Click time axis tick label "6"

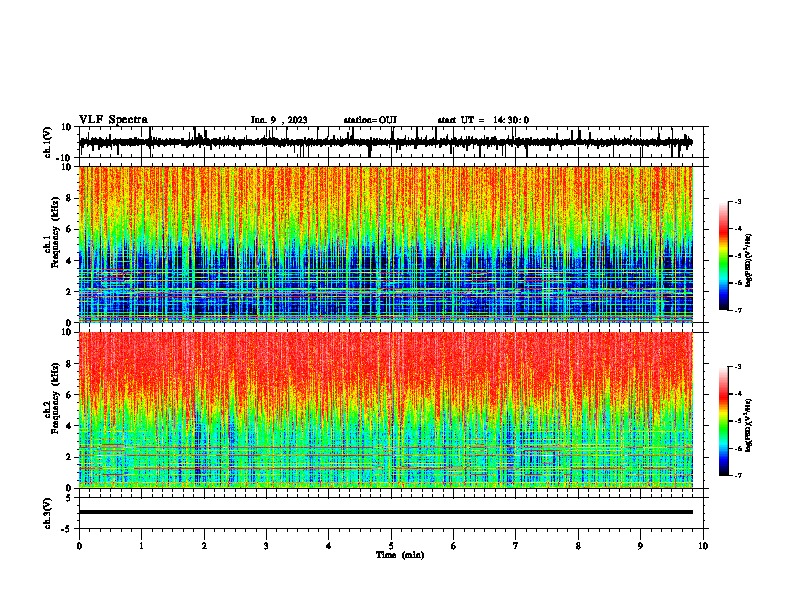[454, 546]
